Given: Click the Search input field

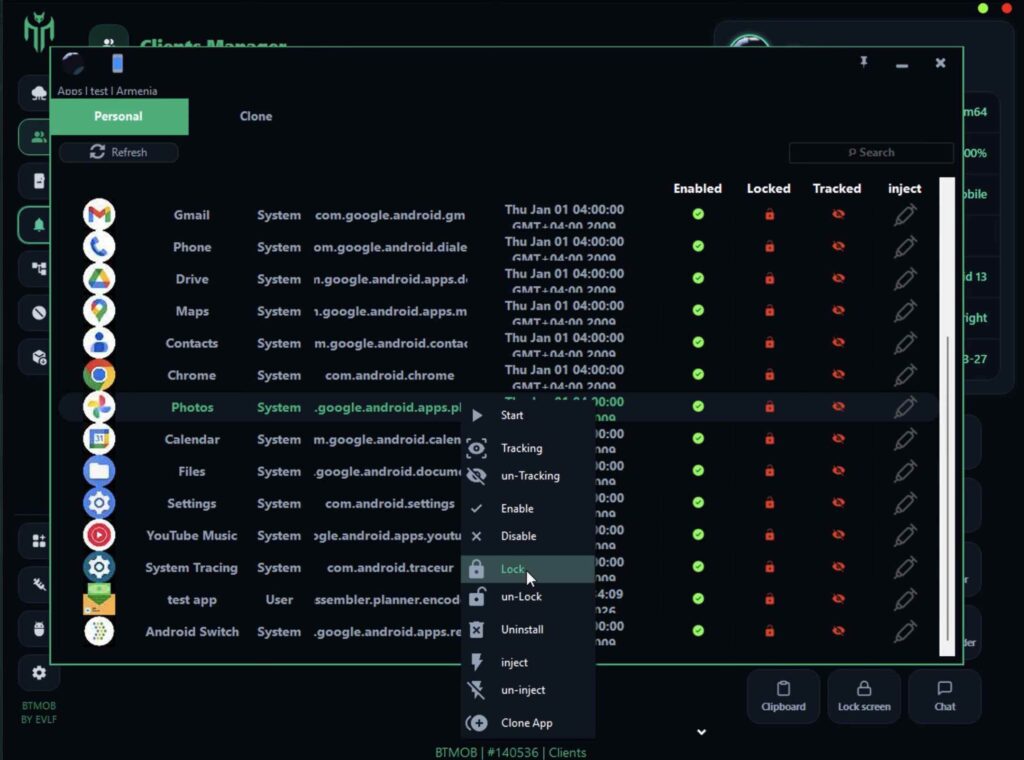Looking at the screenshot, I should [x=871, y=152].
